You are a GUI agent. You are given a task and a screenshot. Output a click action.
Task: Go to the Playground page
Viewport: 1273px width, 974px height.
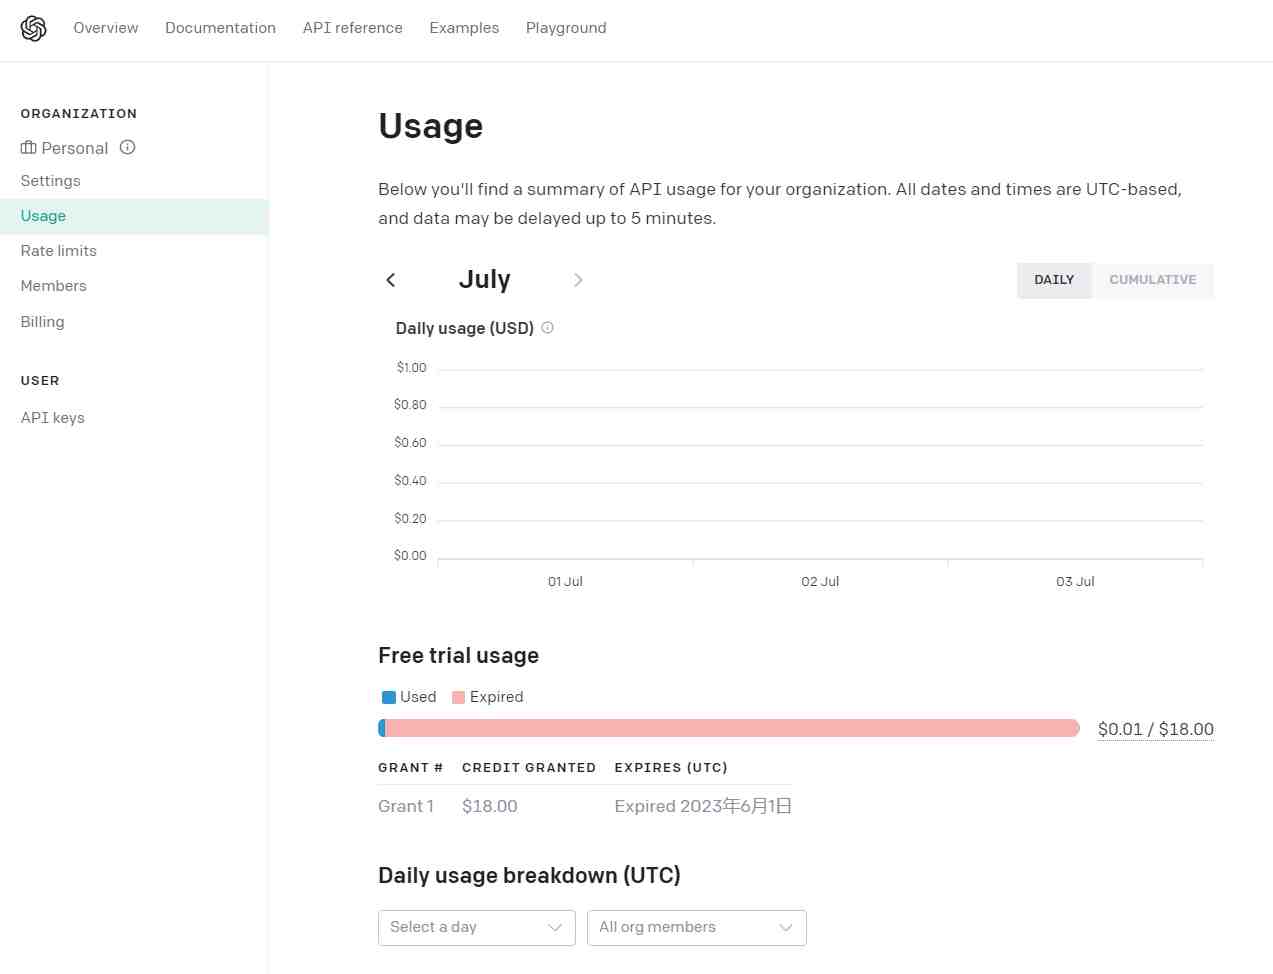[566, 28]
